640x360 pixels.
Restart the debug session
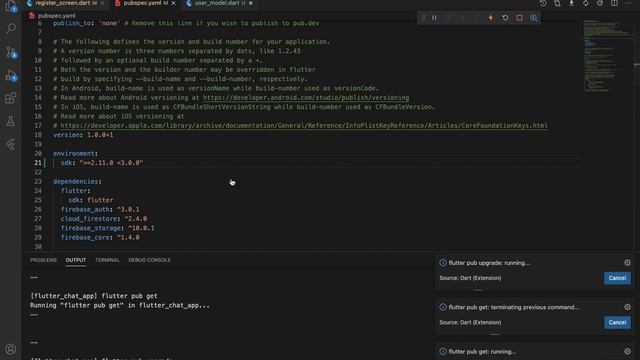pos(505,18)
